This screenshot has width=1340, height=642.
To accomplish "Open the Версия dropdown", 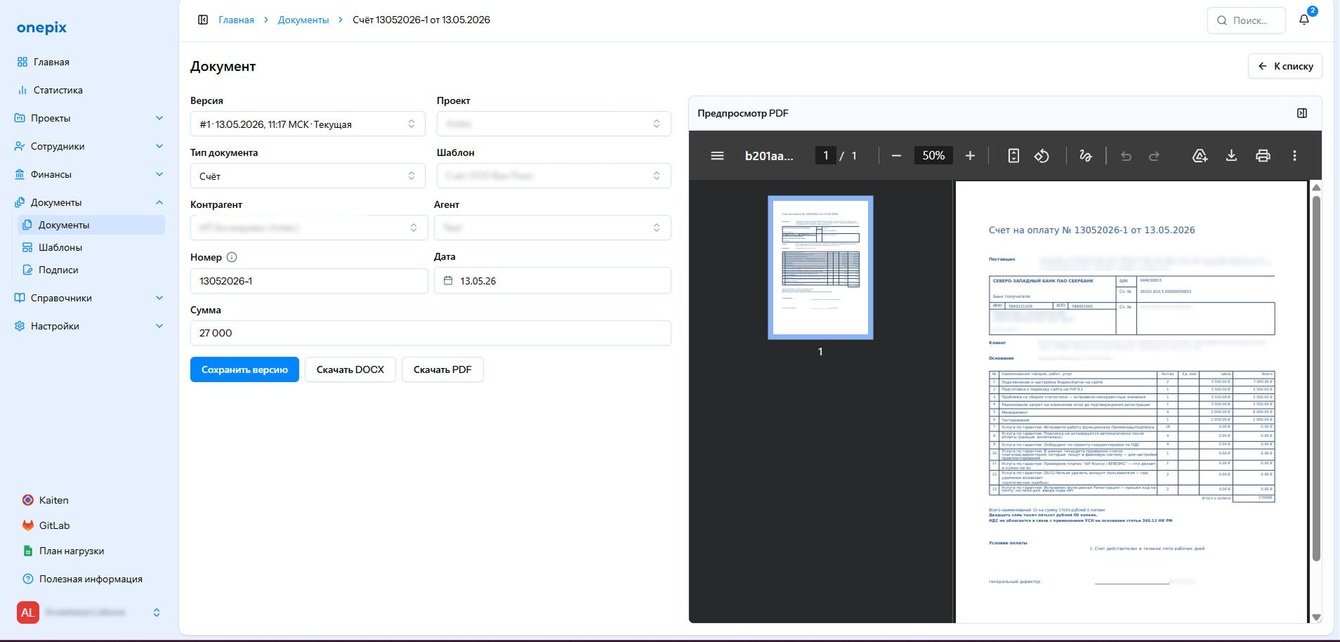I will [308, 124].
